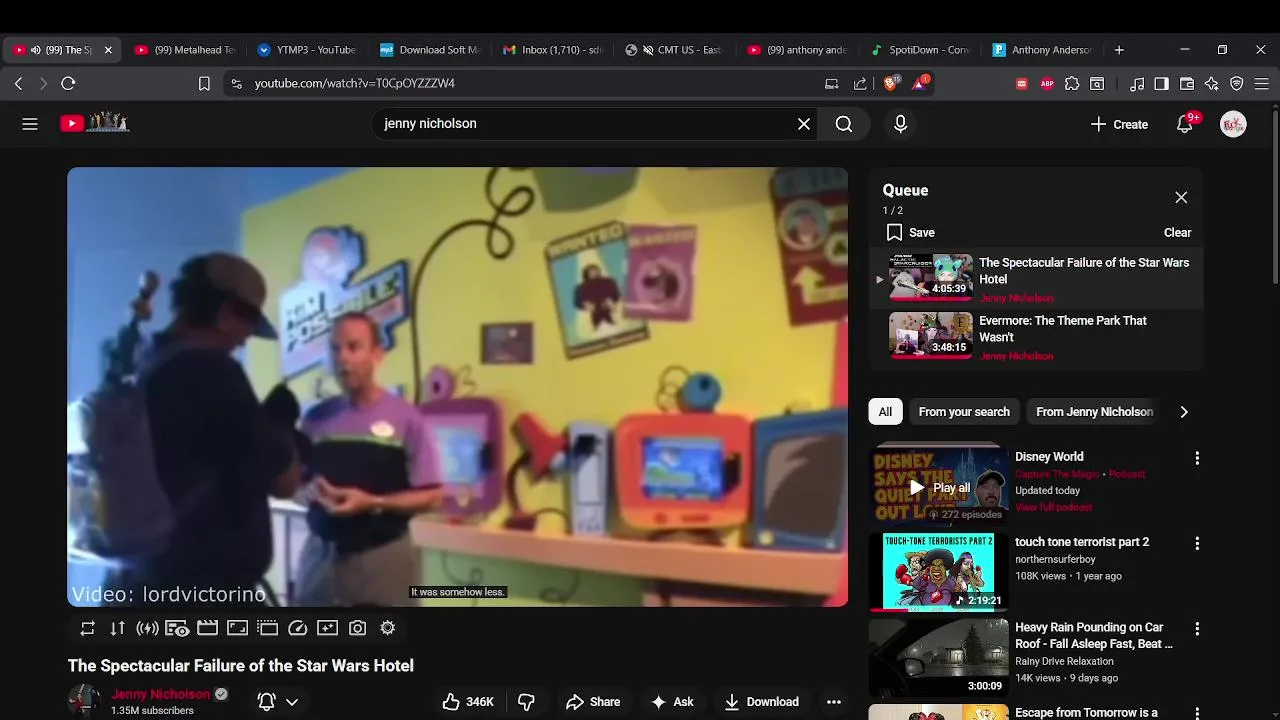The image size is (1280, 720).
Task: Open Brave Rewards triangle icon
Action: pos(920,83)
